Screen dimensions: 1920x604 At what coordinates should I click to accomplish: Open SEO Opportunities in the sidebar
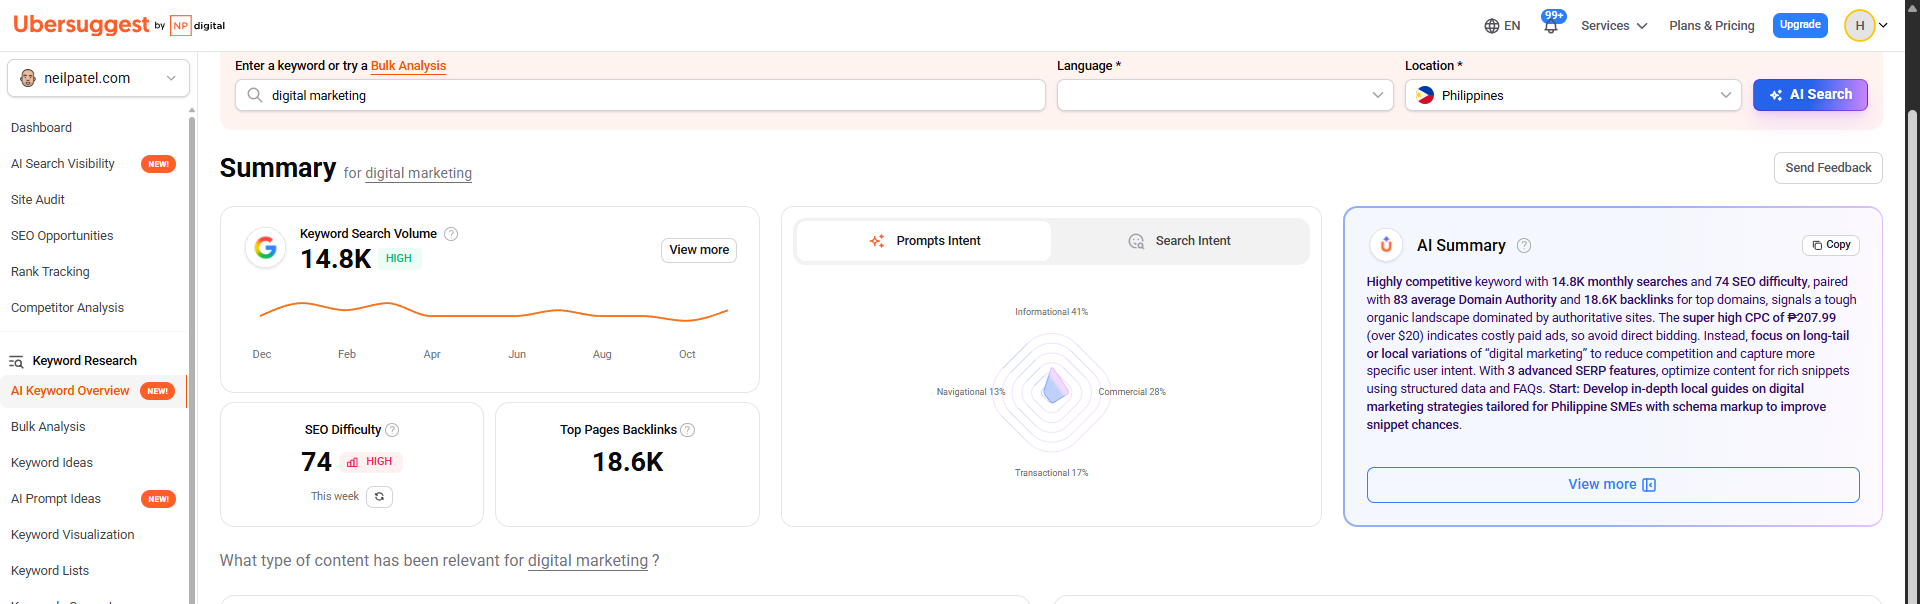click(62, 236)
